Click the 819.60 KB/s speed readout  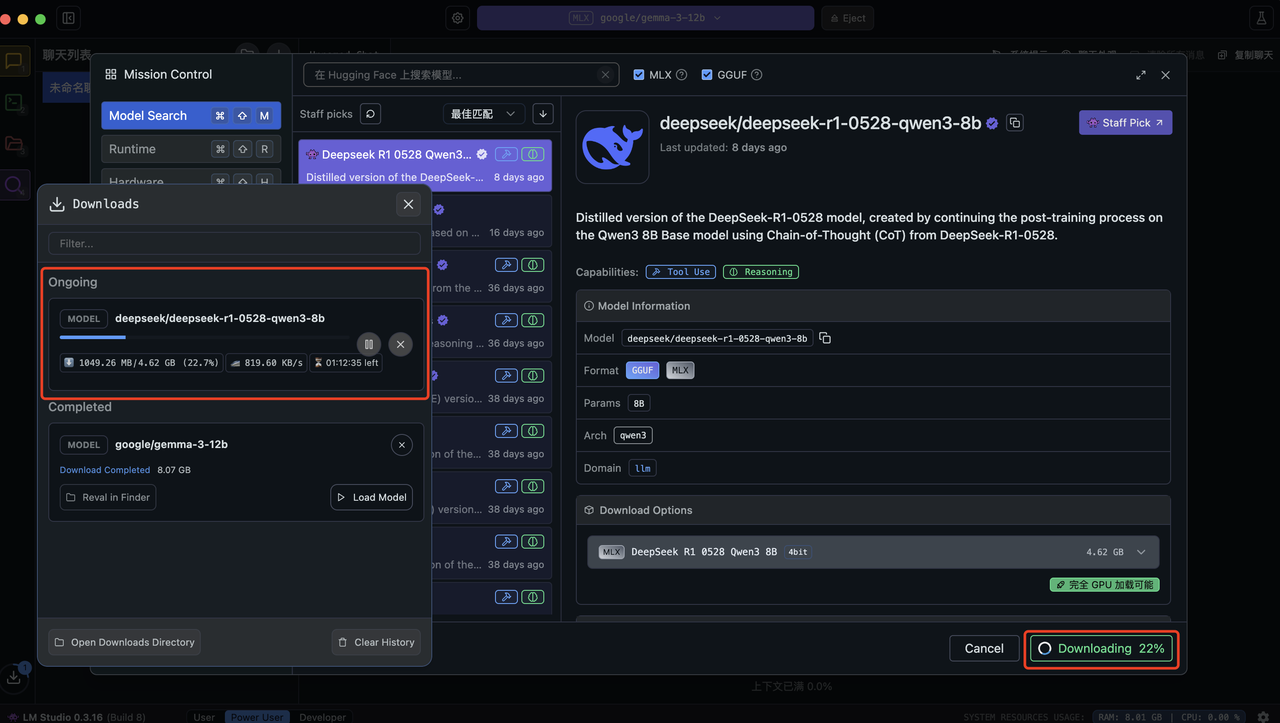(266, 363)
